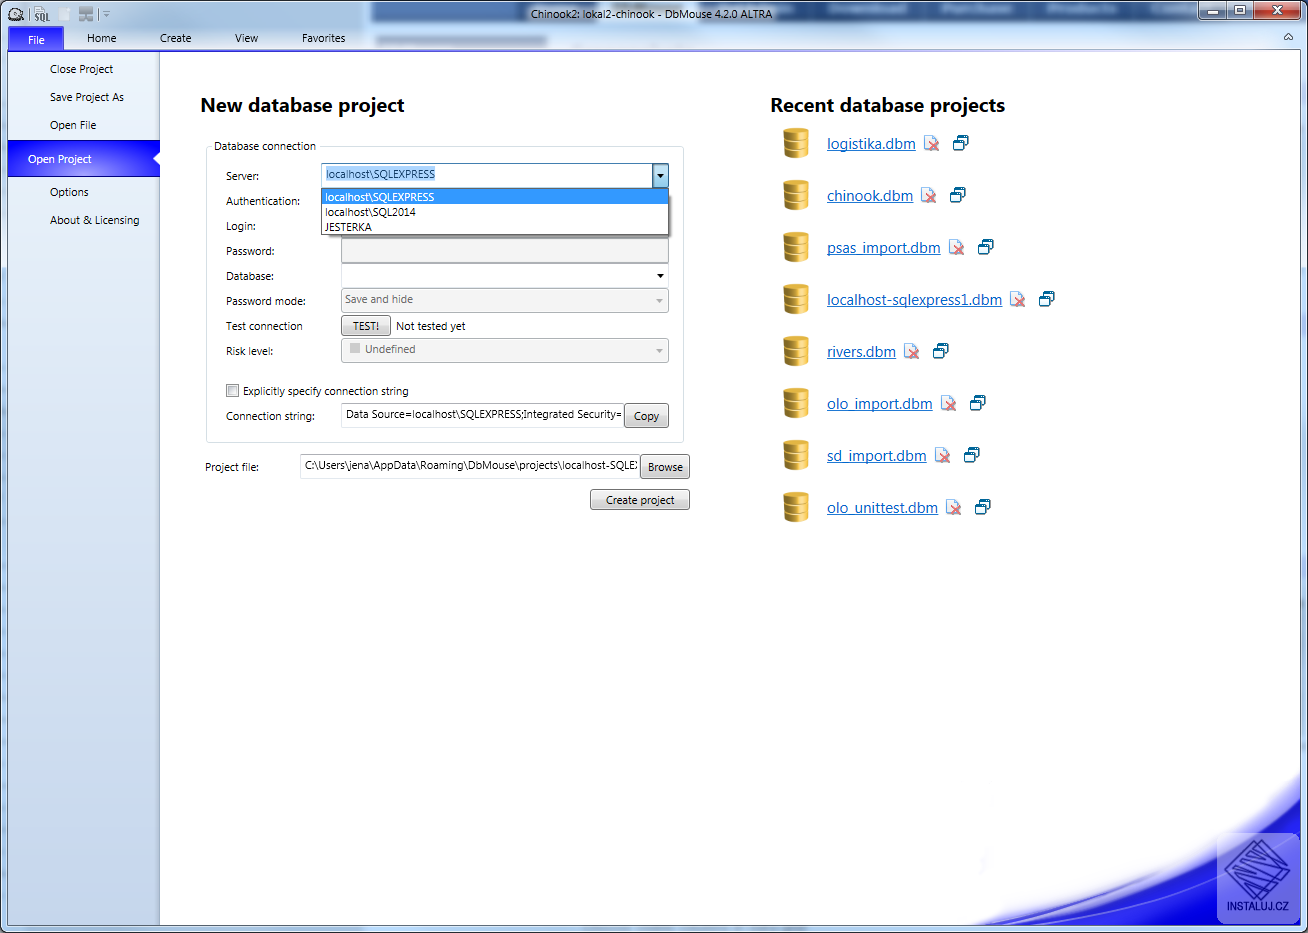
Task: Click the database icon beside localhost-sqlexpress1.dbm
Action: [796, 299]
